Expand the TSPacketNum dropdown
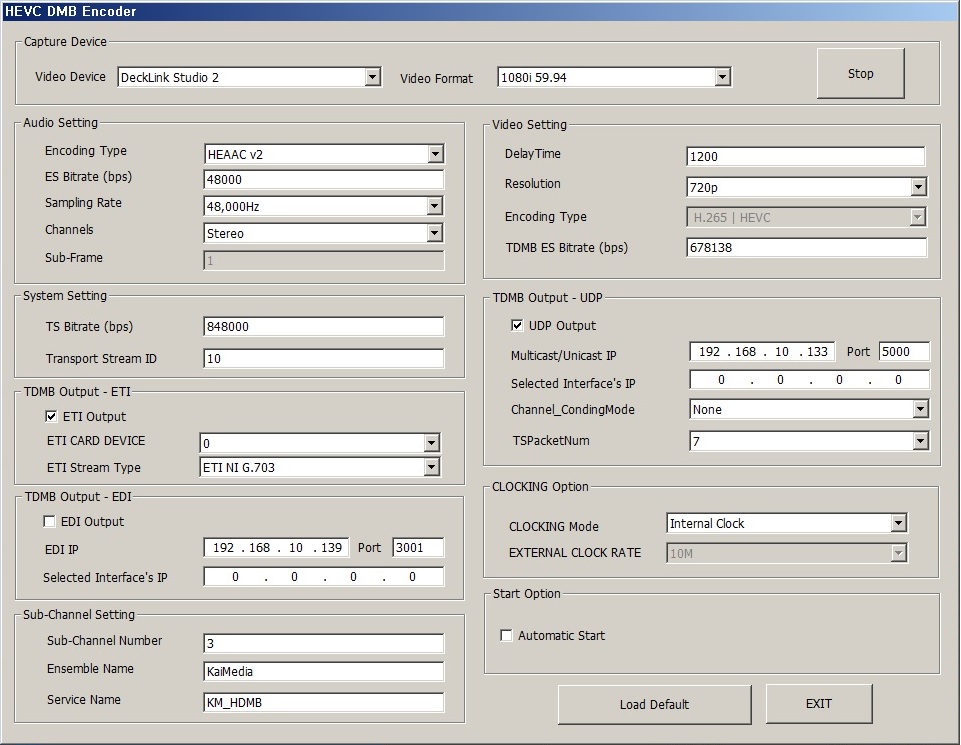 click(919, 441)
